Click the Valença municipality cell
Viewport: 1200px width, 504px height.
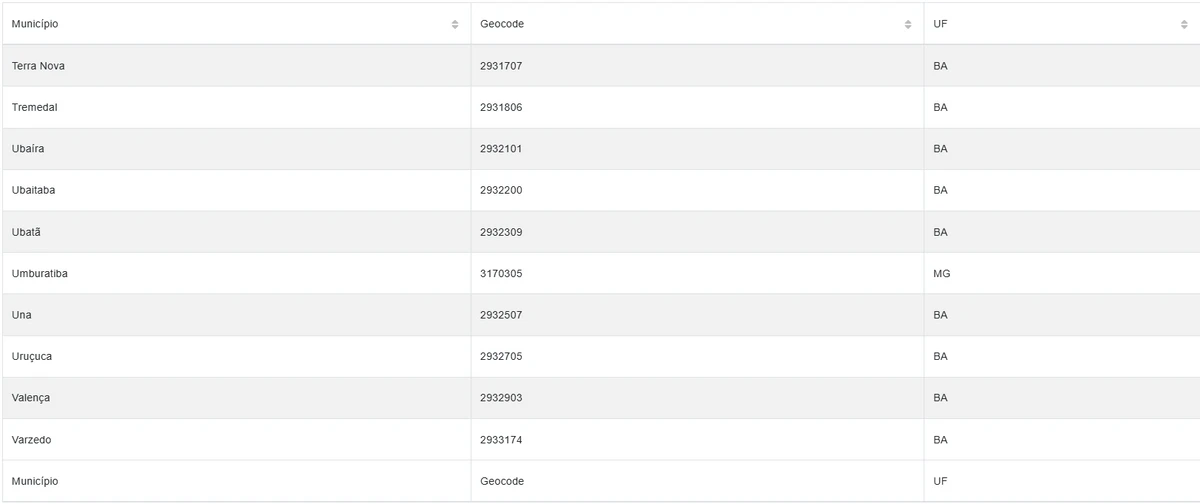[31, 398]
